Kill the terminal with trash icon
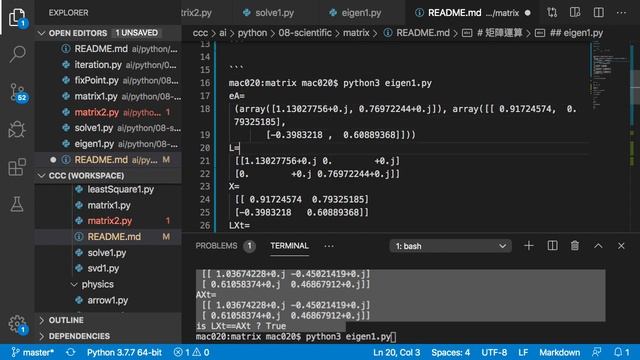 (x=575, y=246)
